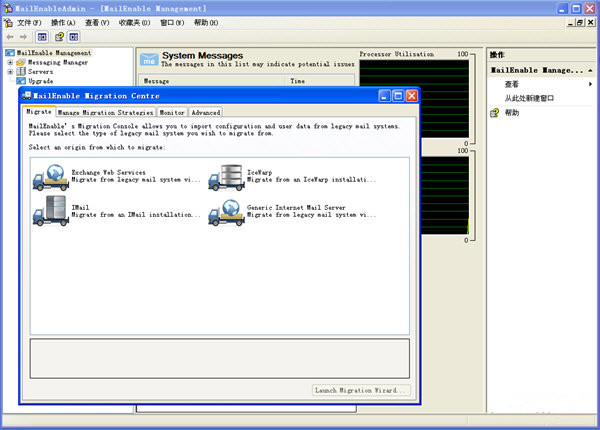The height and width of the screenshot is (430, 600).
Task: Click the Migration Centre title bar icon
Action: (26, 96)
